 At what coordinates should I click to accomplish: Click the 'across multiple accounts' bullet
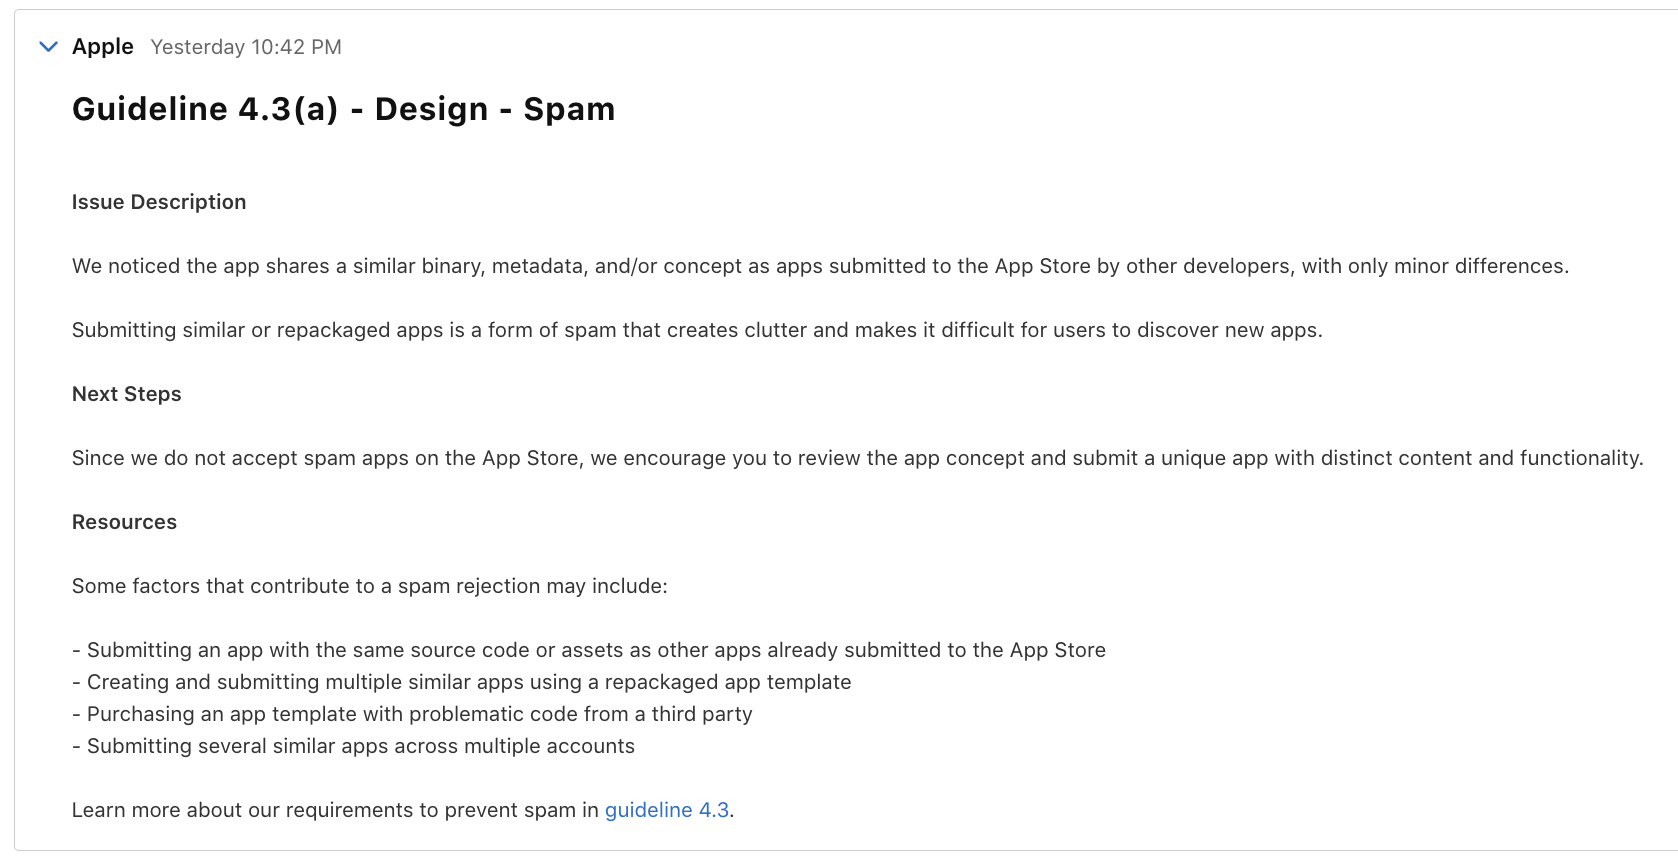click(353, 746)
